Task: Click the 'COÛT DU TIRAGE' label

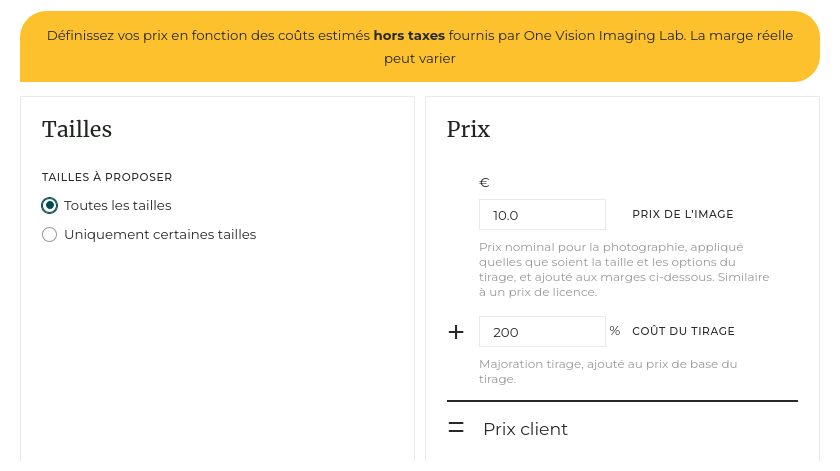Action: (683, 332)
